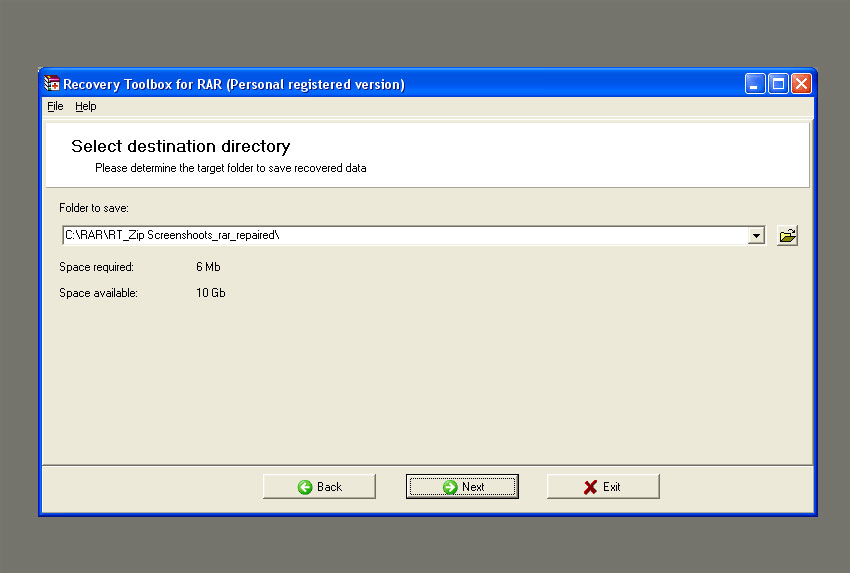Open the File menu
Screen dimensions: 850x573
55,106
